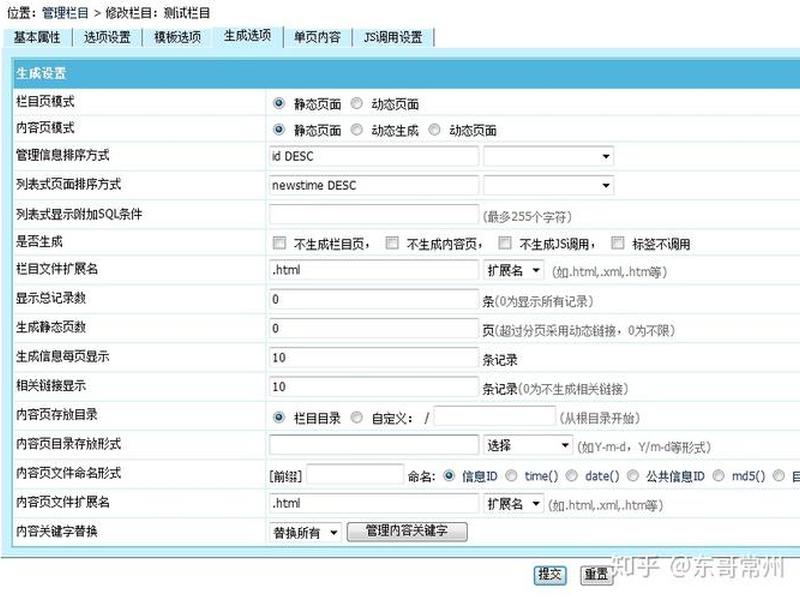Select 信息ID naming option
The image size is (800, 600).
point(449,476)
